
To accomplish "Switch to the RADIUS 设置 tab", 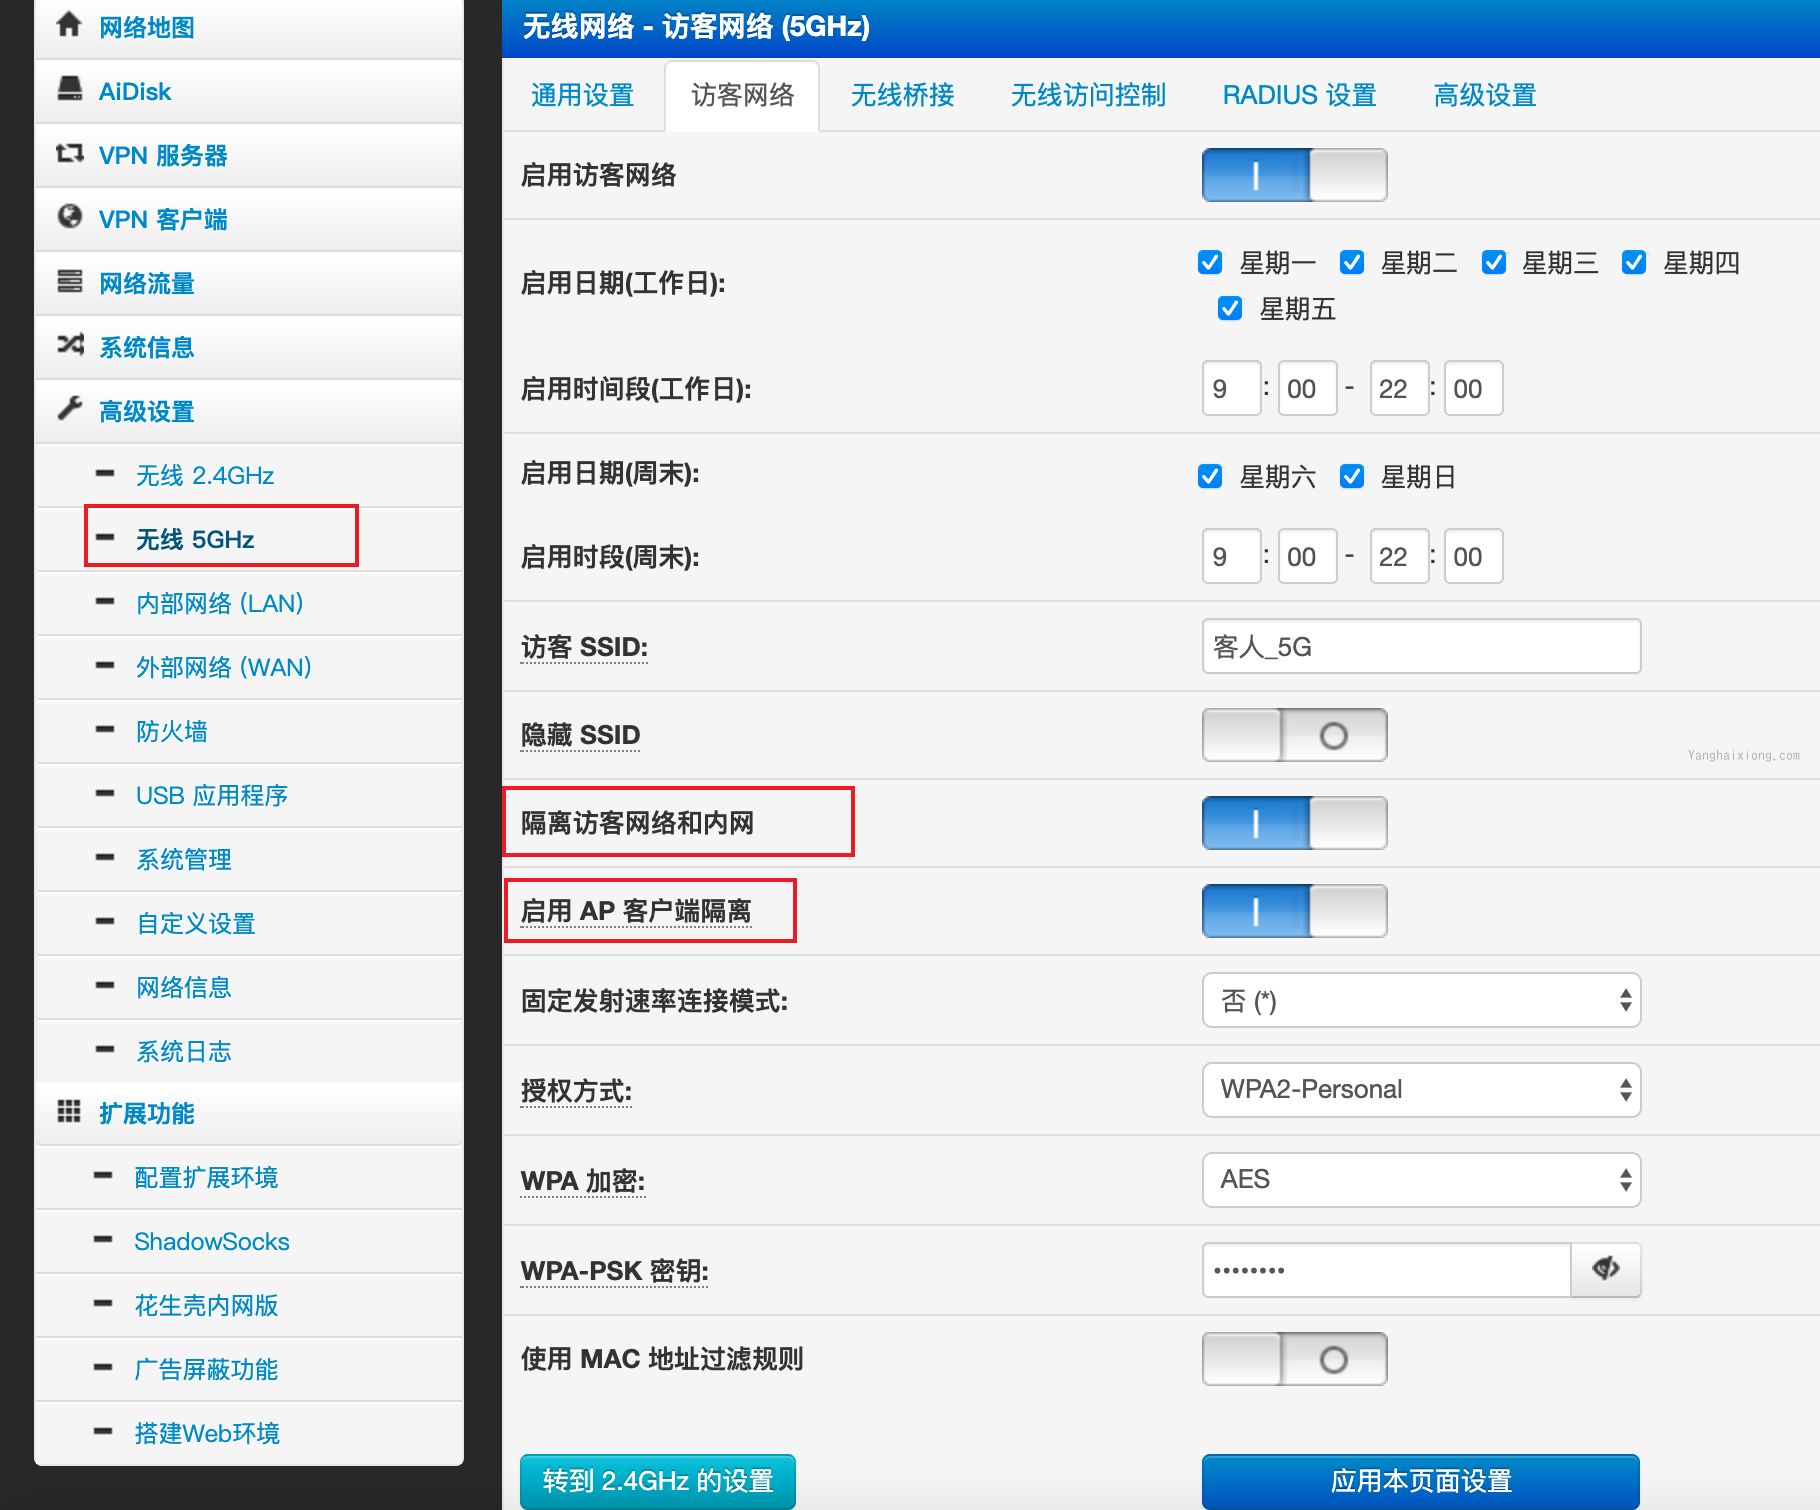I will coord(1299,95).
